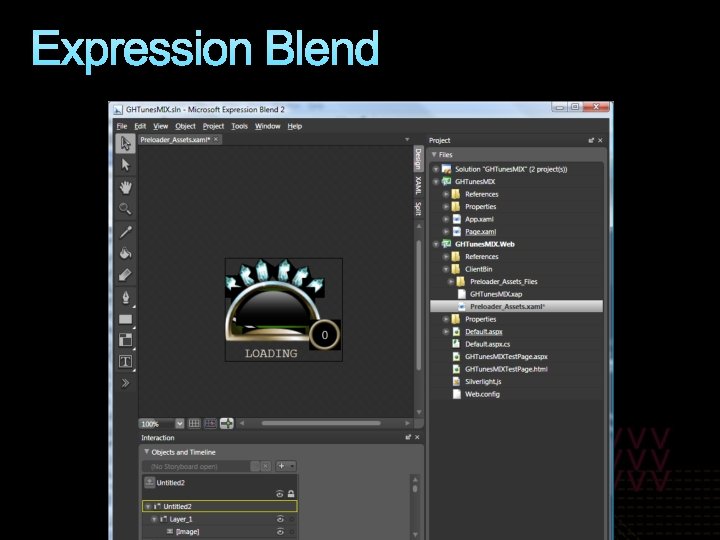Collapse the Solution GHTunesMIX node
The width and height of the screenshot is (720, 540).
pyautogui.click(x=436, y=169)
